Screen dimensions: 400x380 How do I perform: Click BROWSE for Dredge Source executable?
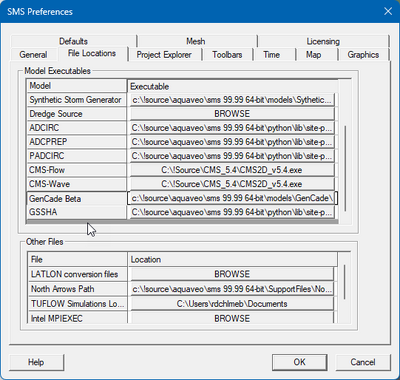pyautogui.click(x=232, y=114)
